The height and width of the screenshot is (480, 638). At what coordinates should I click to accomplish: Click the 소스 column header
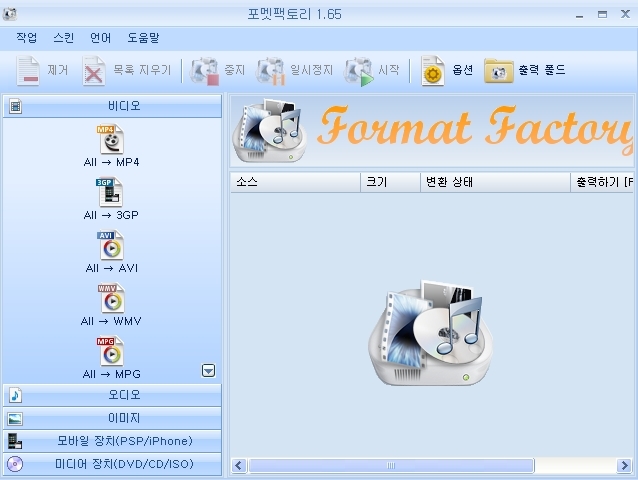295,182
